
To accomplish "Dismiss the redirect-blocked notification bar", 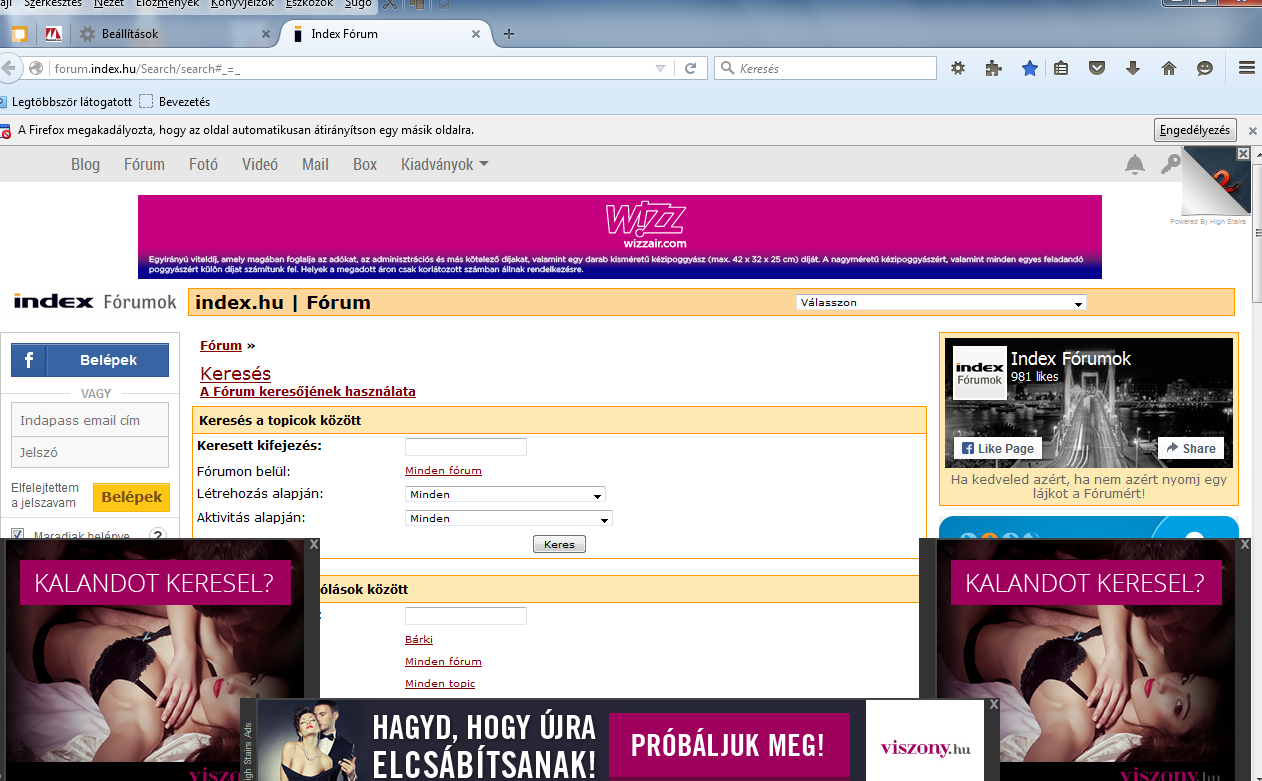I will (x=1251, y=130).
